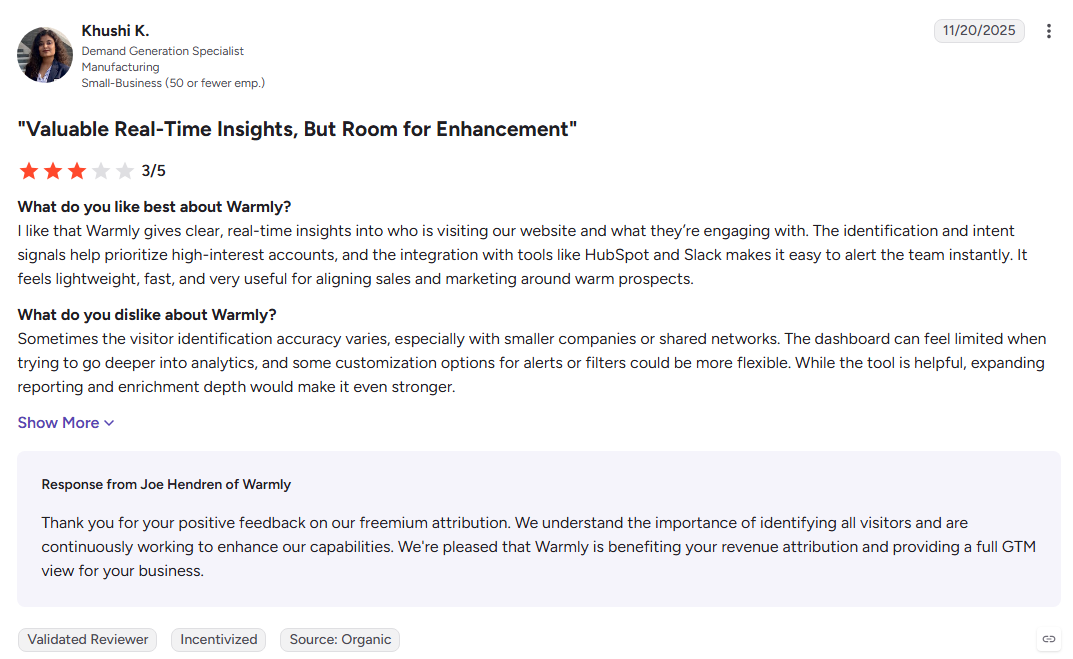Viewport: 1073px width, 659px height.
Task: Click the Incentivized tag
Action: [x=218, y=640]
